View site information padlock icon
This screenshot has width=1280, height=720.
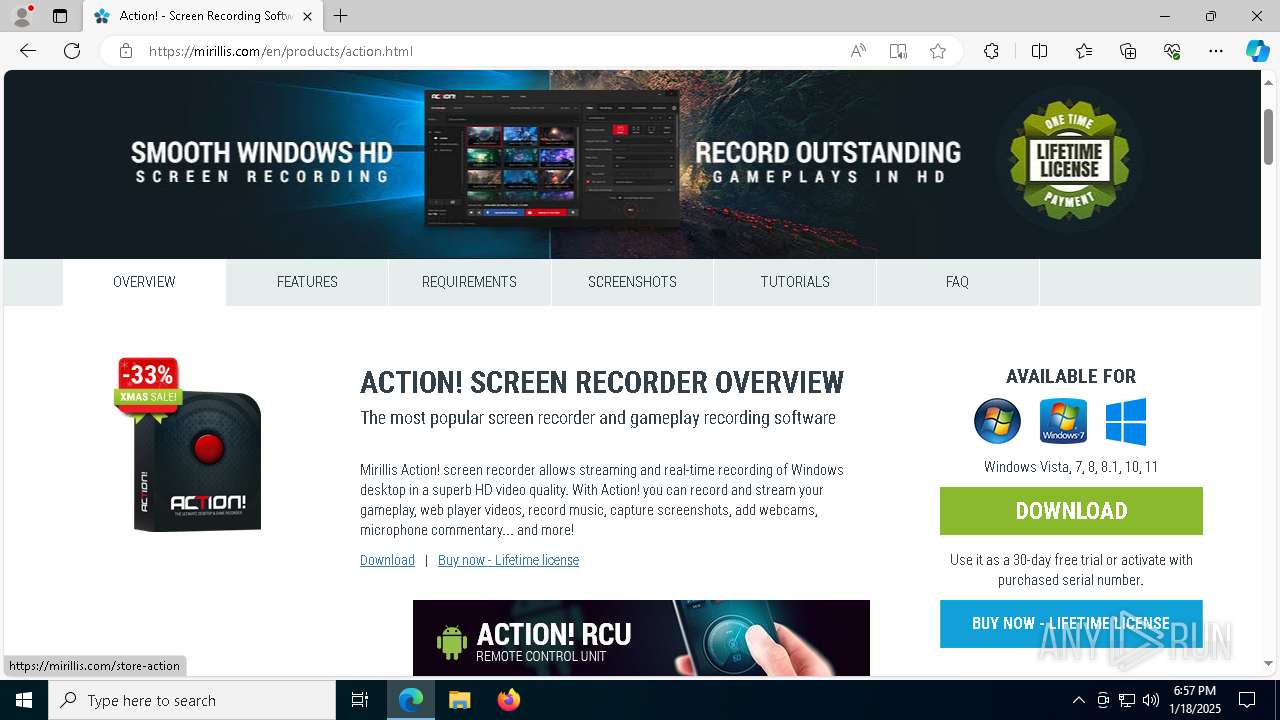pyautogui.click(x=126, y=51)
